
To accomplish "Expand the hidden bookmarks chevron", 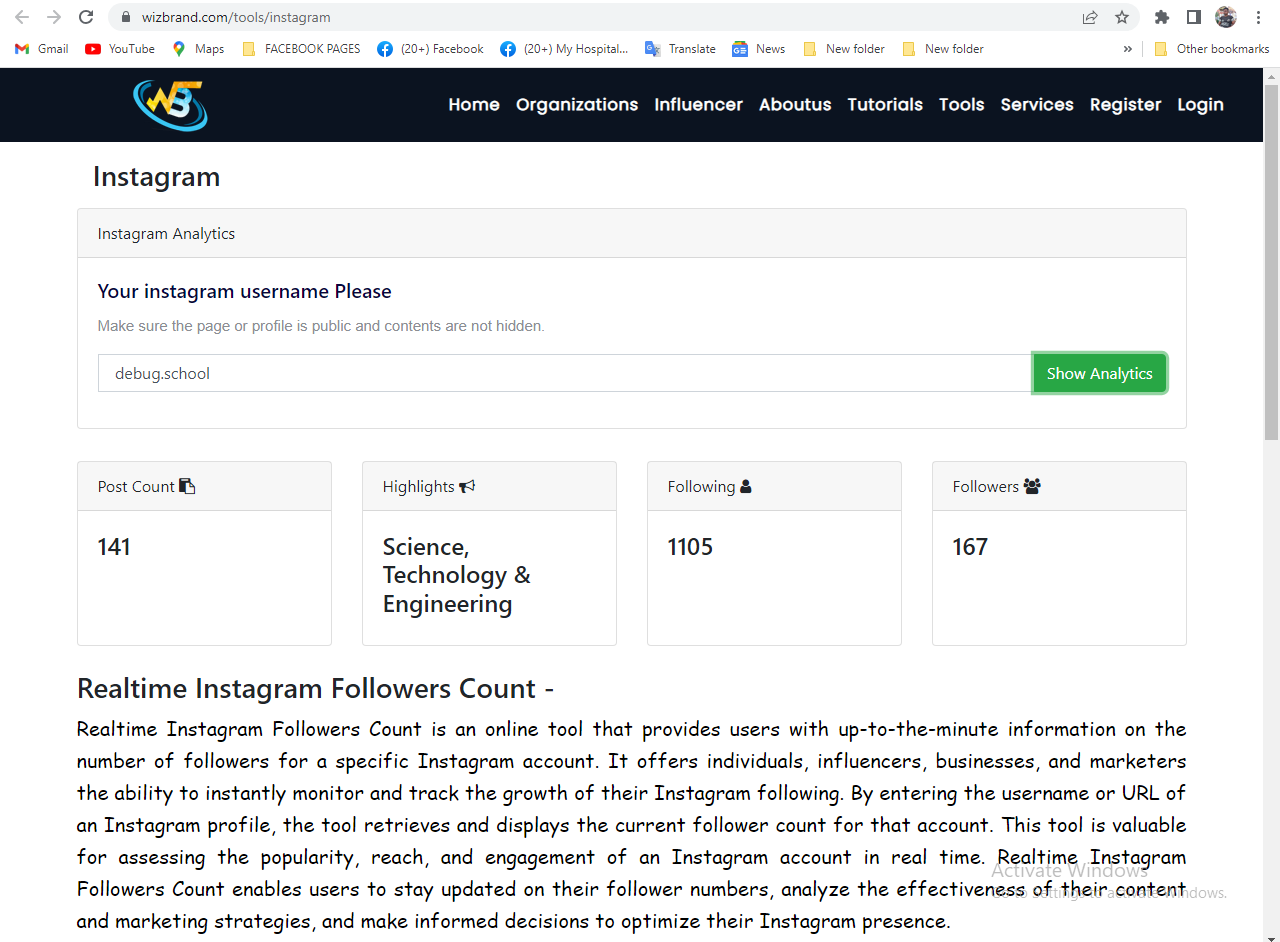I will click(x=1128, y=49).
